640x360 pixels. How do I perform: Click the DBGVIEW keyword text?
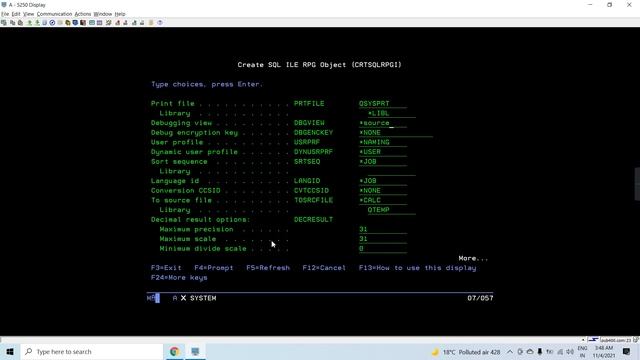pos(309,123)
